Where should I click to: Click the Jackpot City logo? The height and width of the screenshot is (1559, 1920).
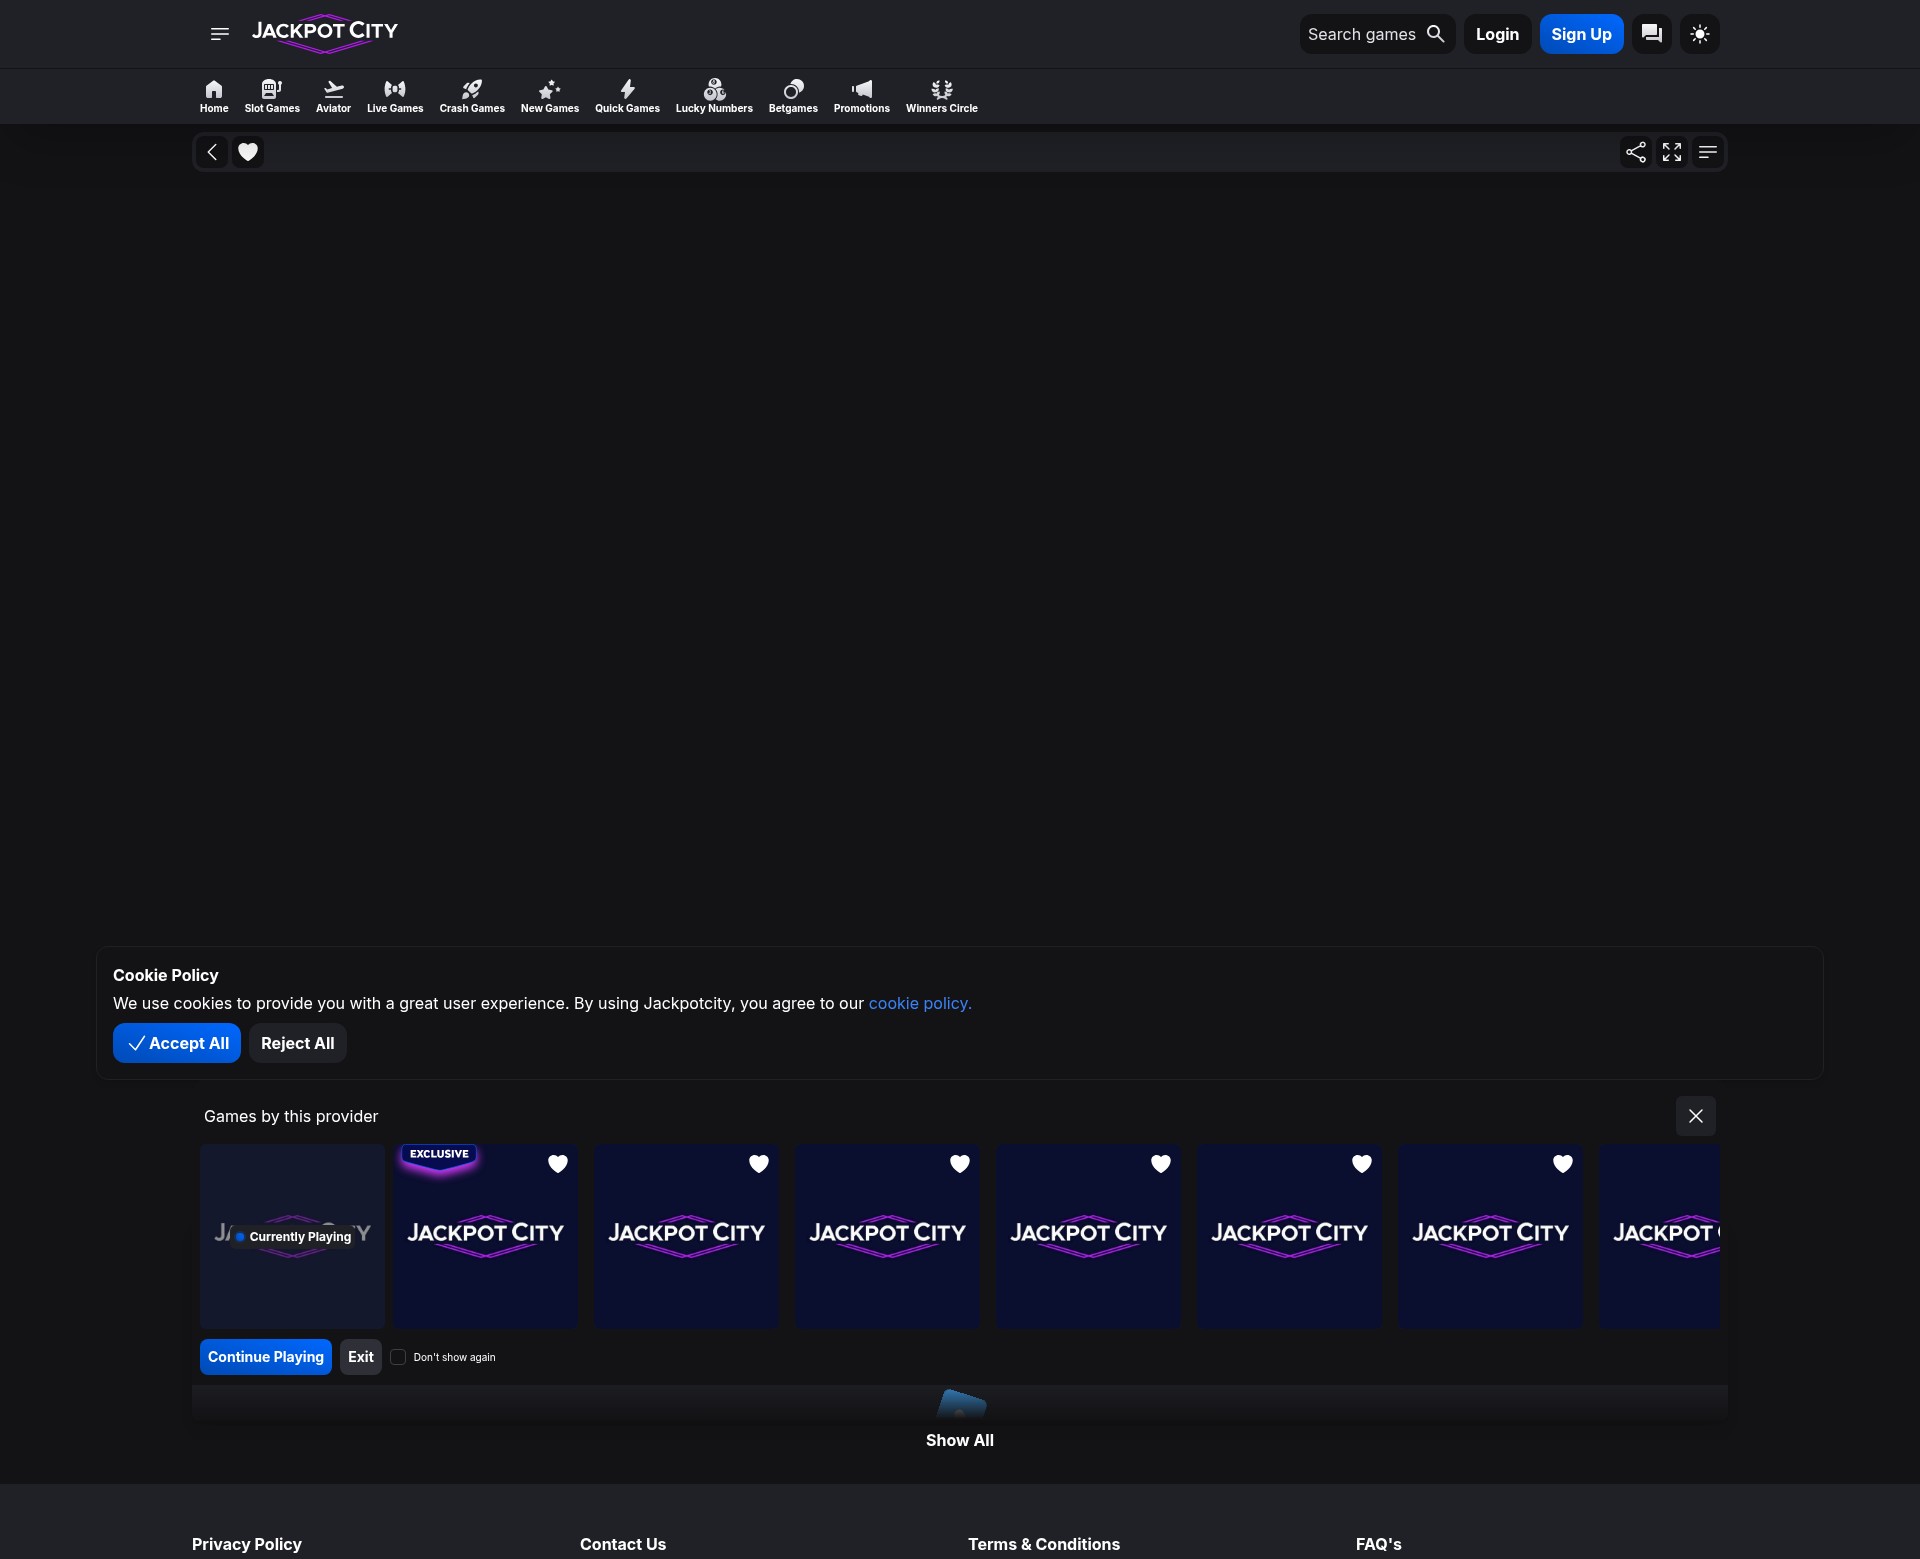(x=325, y=33)
